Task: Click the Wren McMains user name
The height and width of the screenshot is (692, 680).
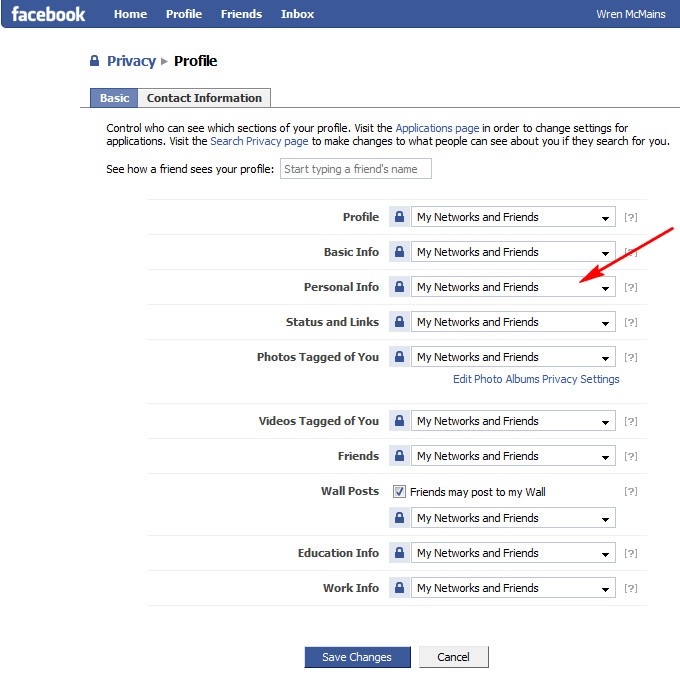Action: pyautogui.click(x=631, y=14)
